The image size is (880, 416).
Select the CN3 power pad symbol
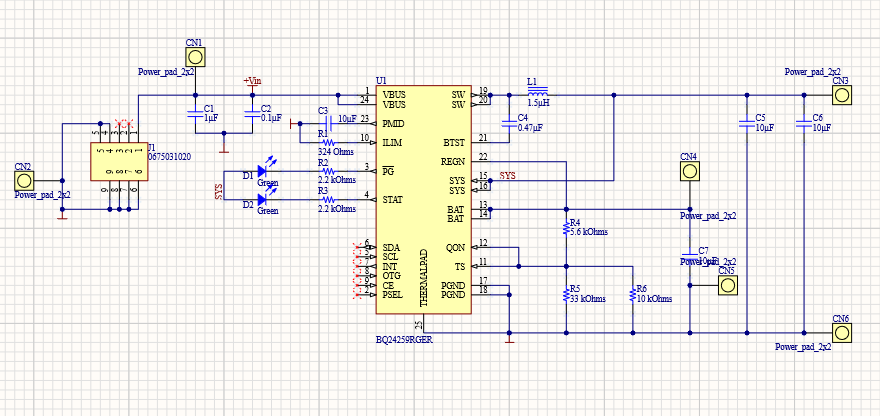click(x=841, y=95)
